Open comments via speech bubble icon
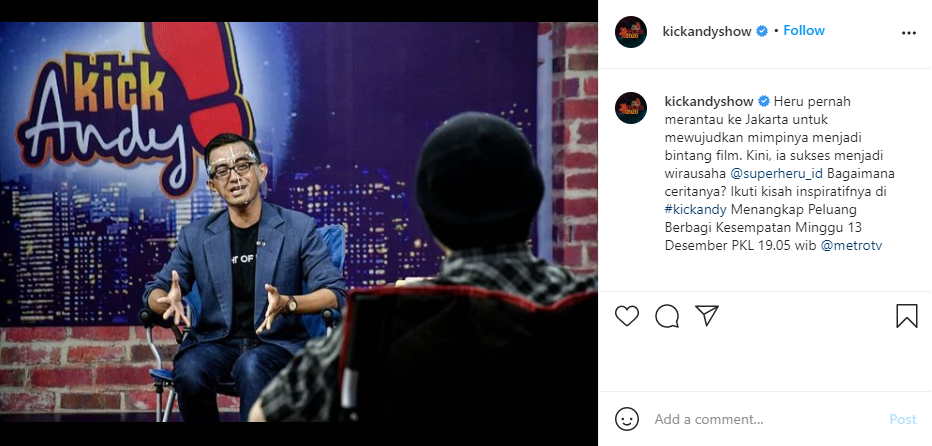 pyautogui.click(x=667, y=316)
